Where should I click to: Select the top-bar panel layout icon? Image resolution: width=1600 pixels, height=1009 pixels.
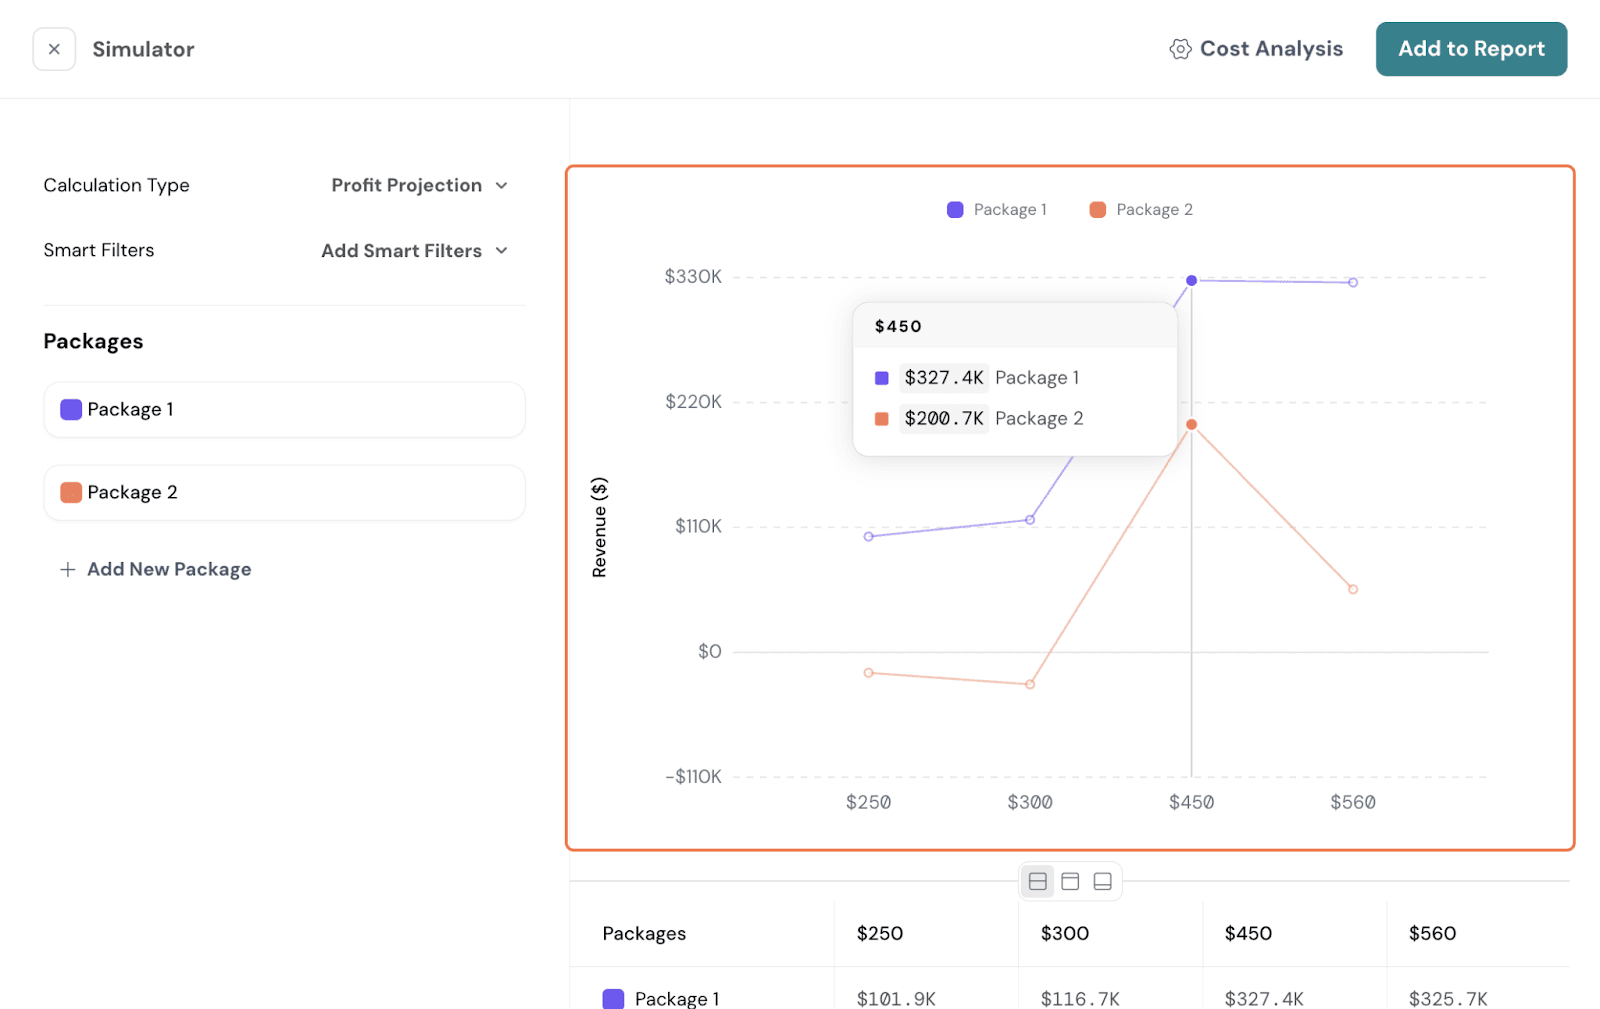1070,881
